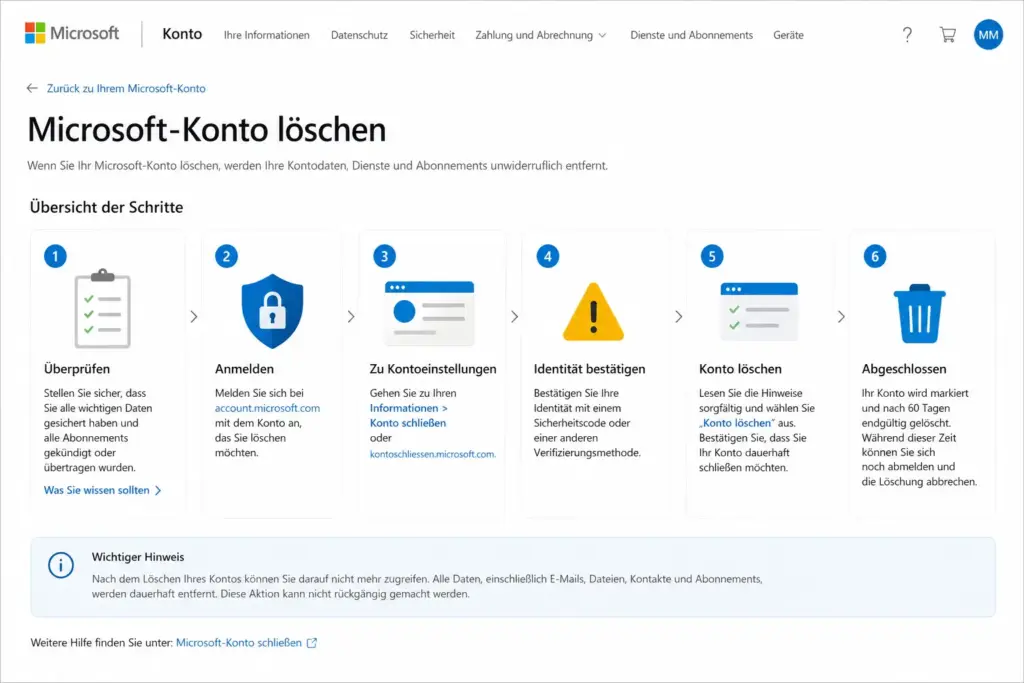This screenshot has width=1024, height=683.
Task: Select the Konto löschen step title
Action: click(740, 369)
